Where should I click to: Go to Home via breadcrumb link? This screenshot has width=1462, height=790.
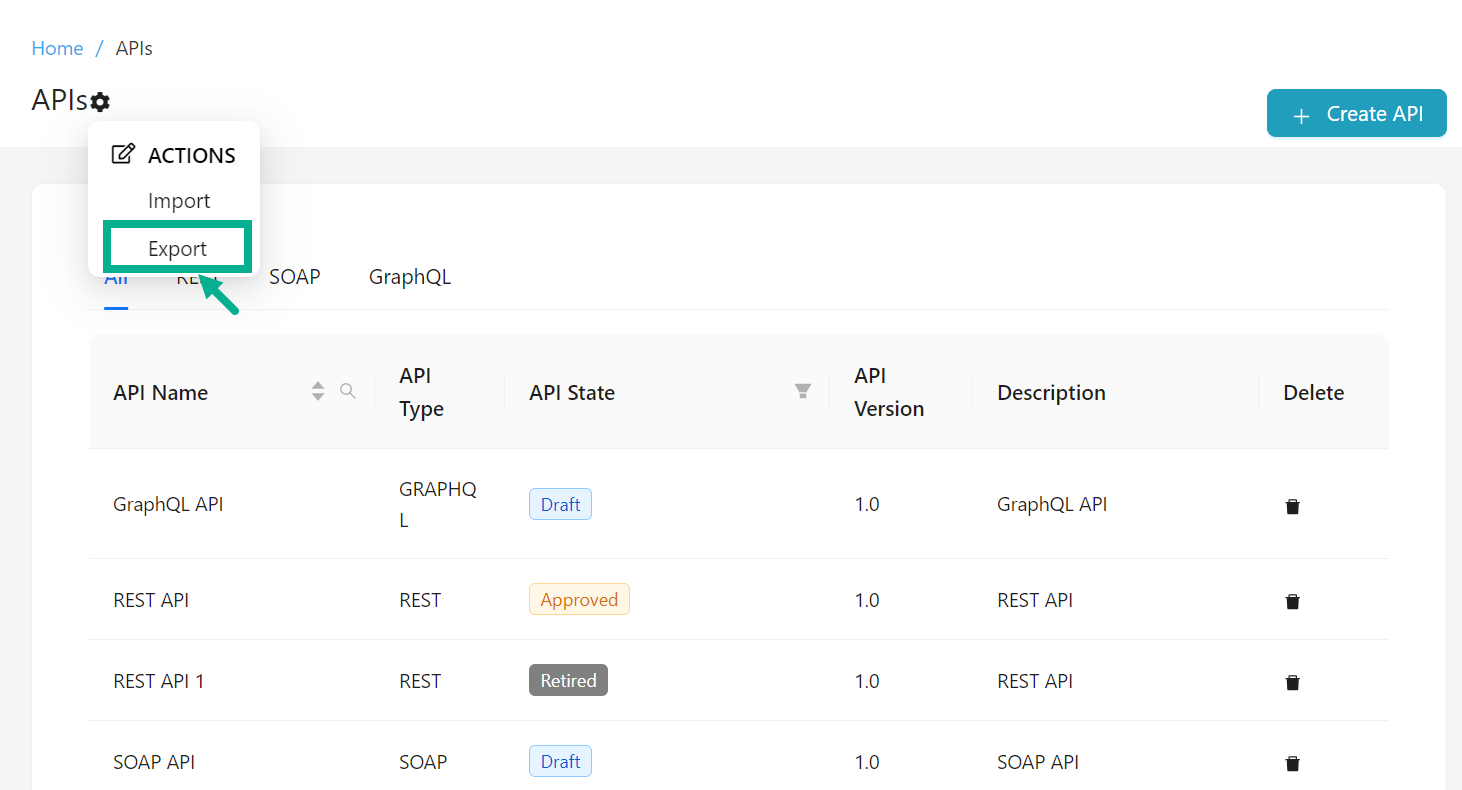57,48
